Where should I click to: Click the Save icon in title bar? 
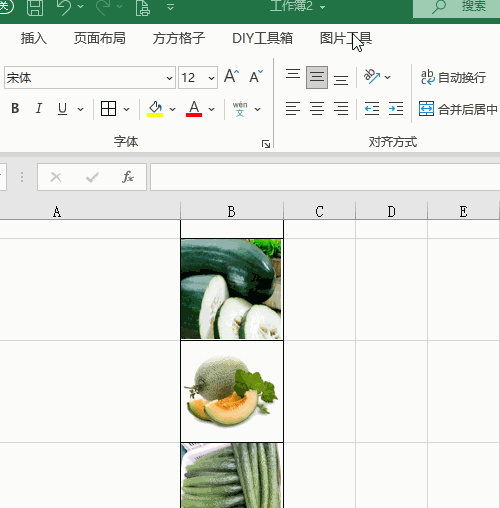pyautogui.click(x=35, y=7)
